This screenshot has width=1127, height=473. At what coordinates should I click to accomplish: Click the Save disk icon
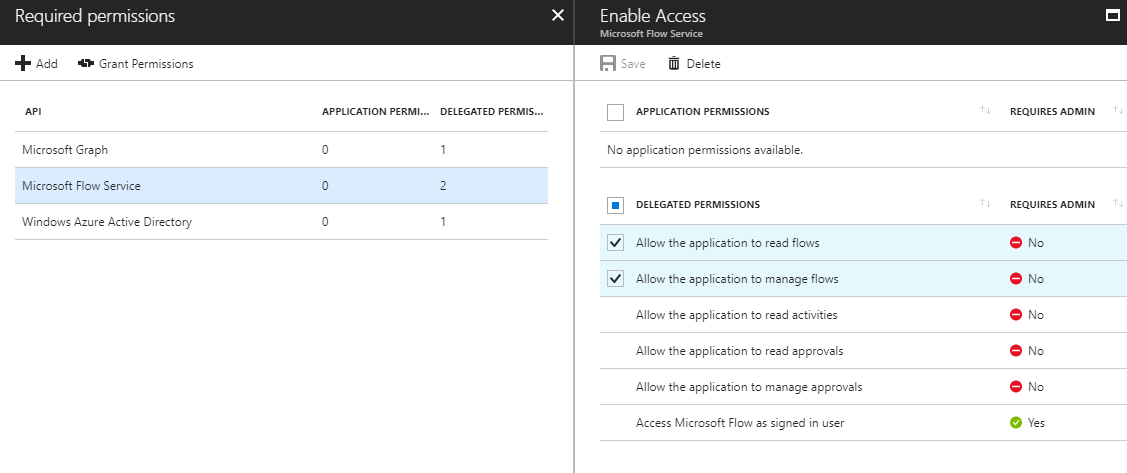(x=608, y=64)
